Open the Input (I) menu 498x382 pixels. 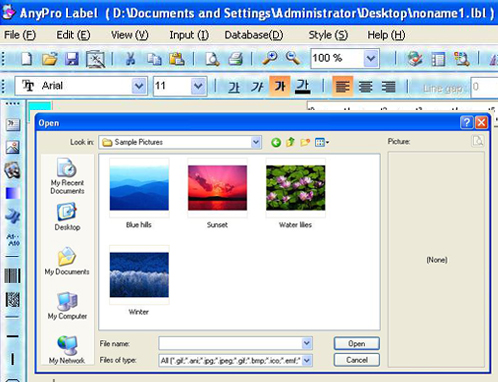(x=189, y=35)
